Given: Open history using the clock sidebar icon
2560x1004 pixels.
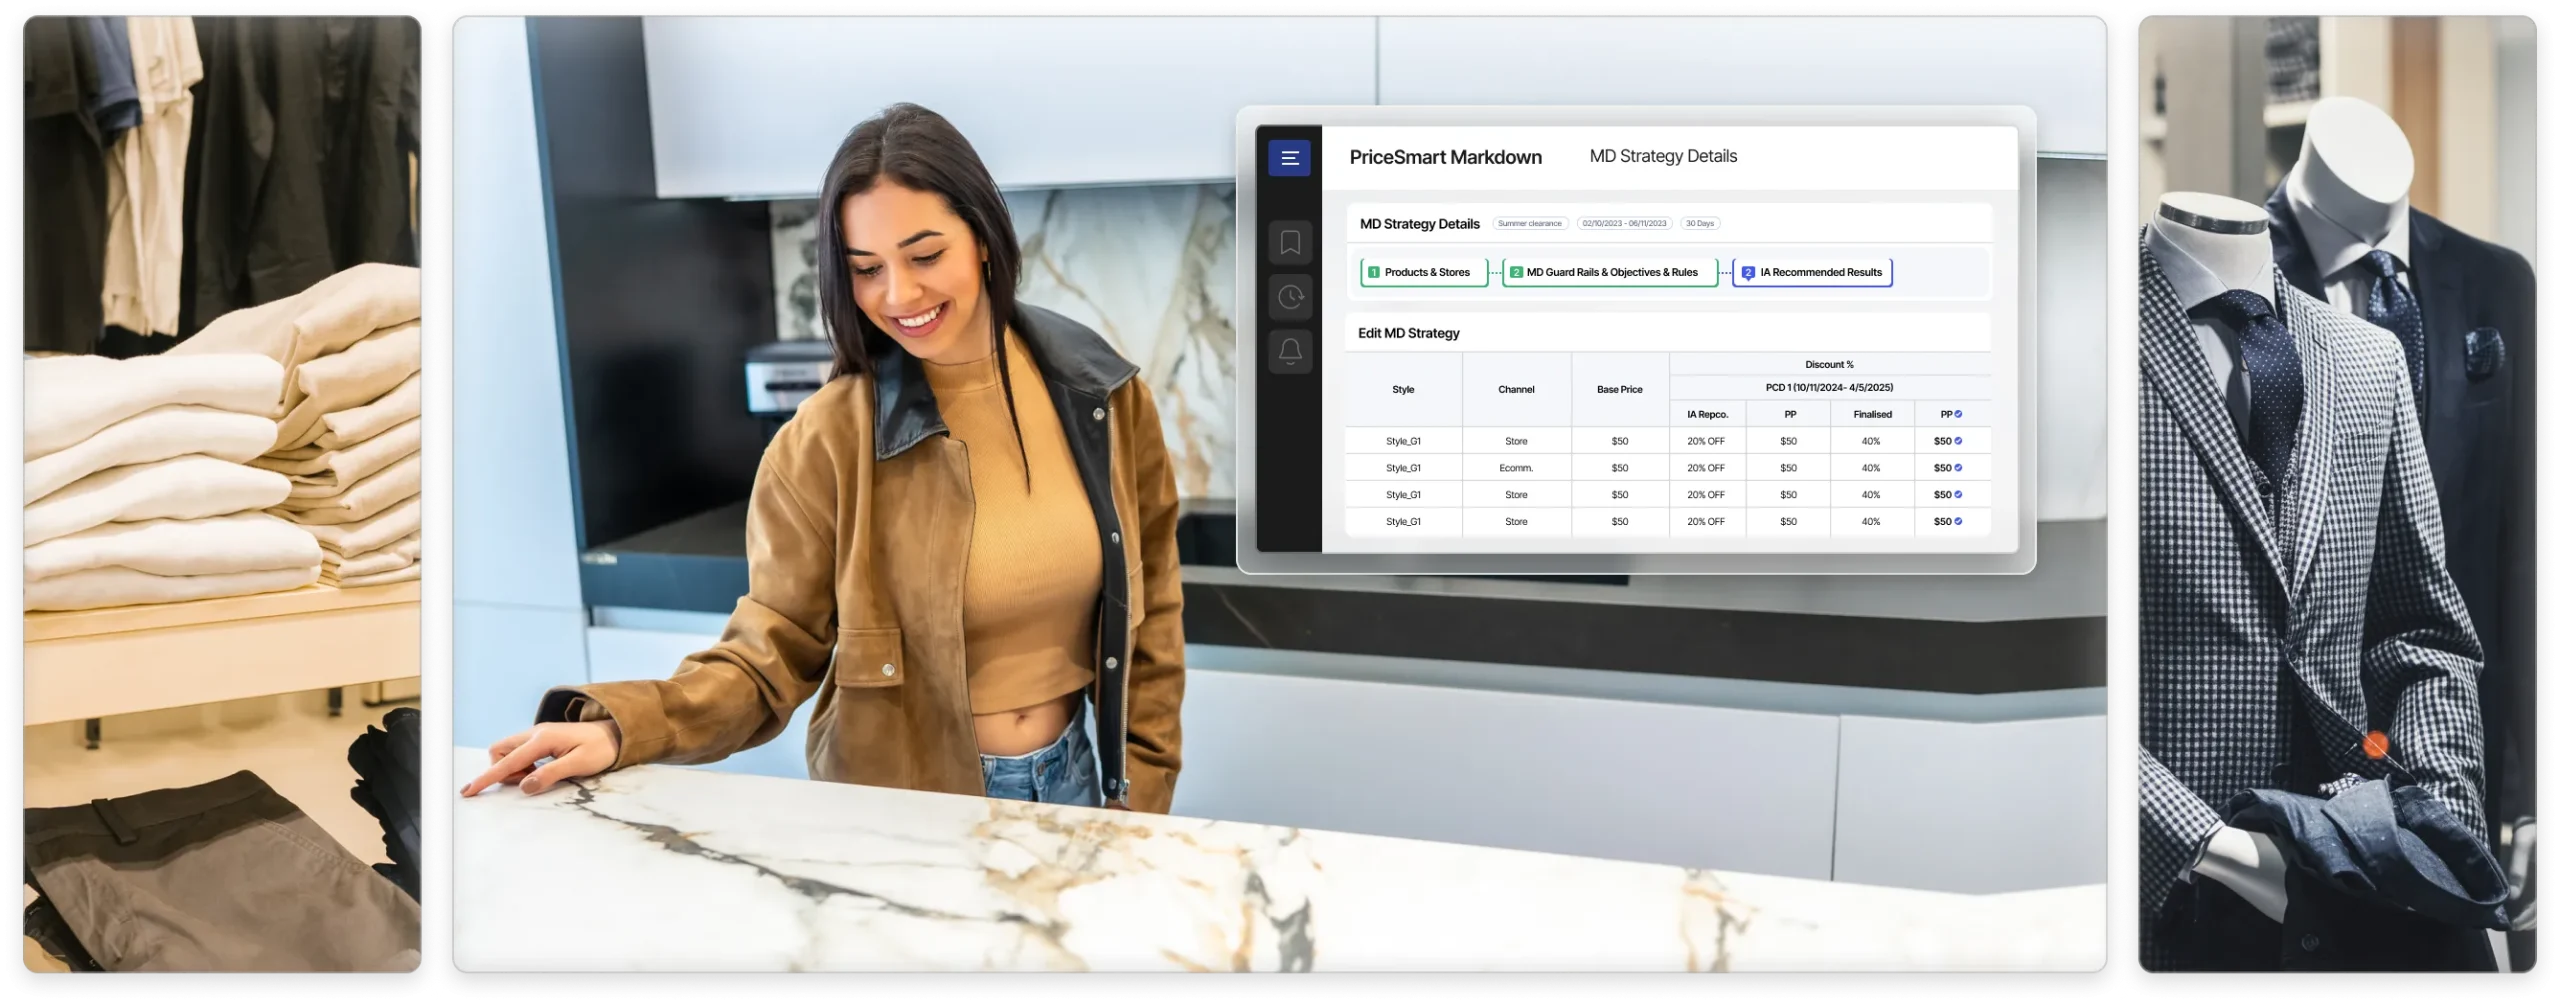Looking at the screenshot, I should click(1290, 297).
